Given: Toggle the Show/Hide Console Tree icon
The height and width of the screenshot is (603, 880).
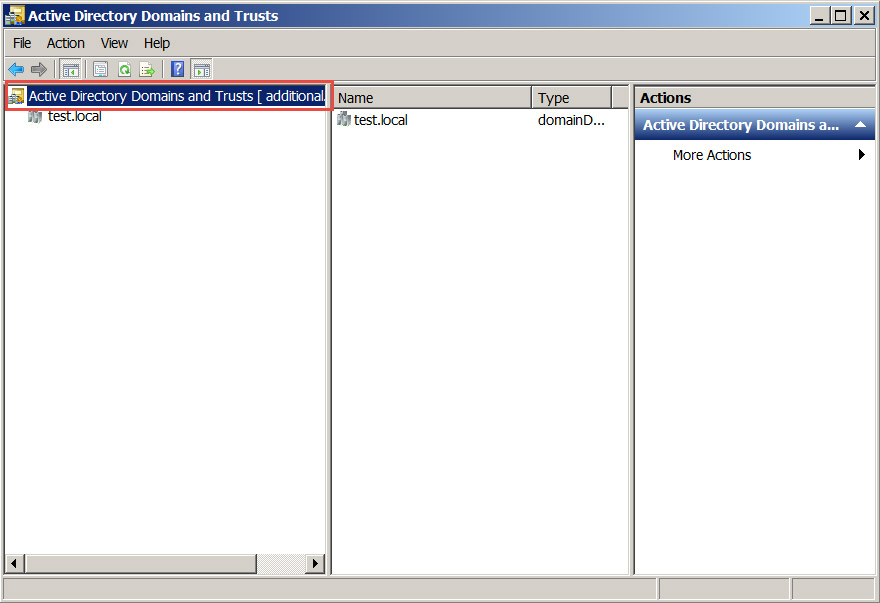Looking at the screenshot, I should click(70, 69).
